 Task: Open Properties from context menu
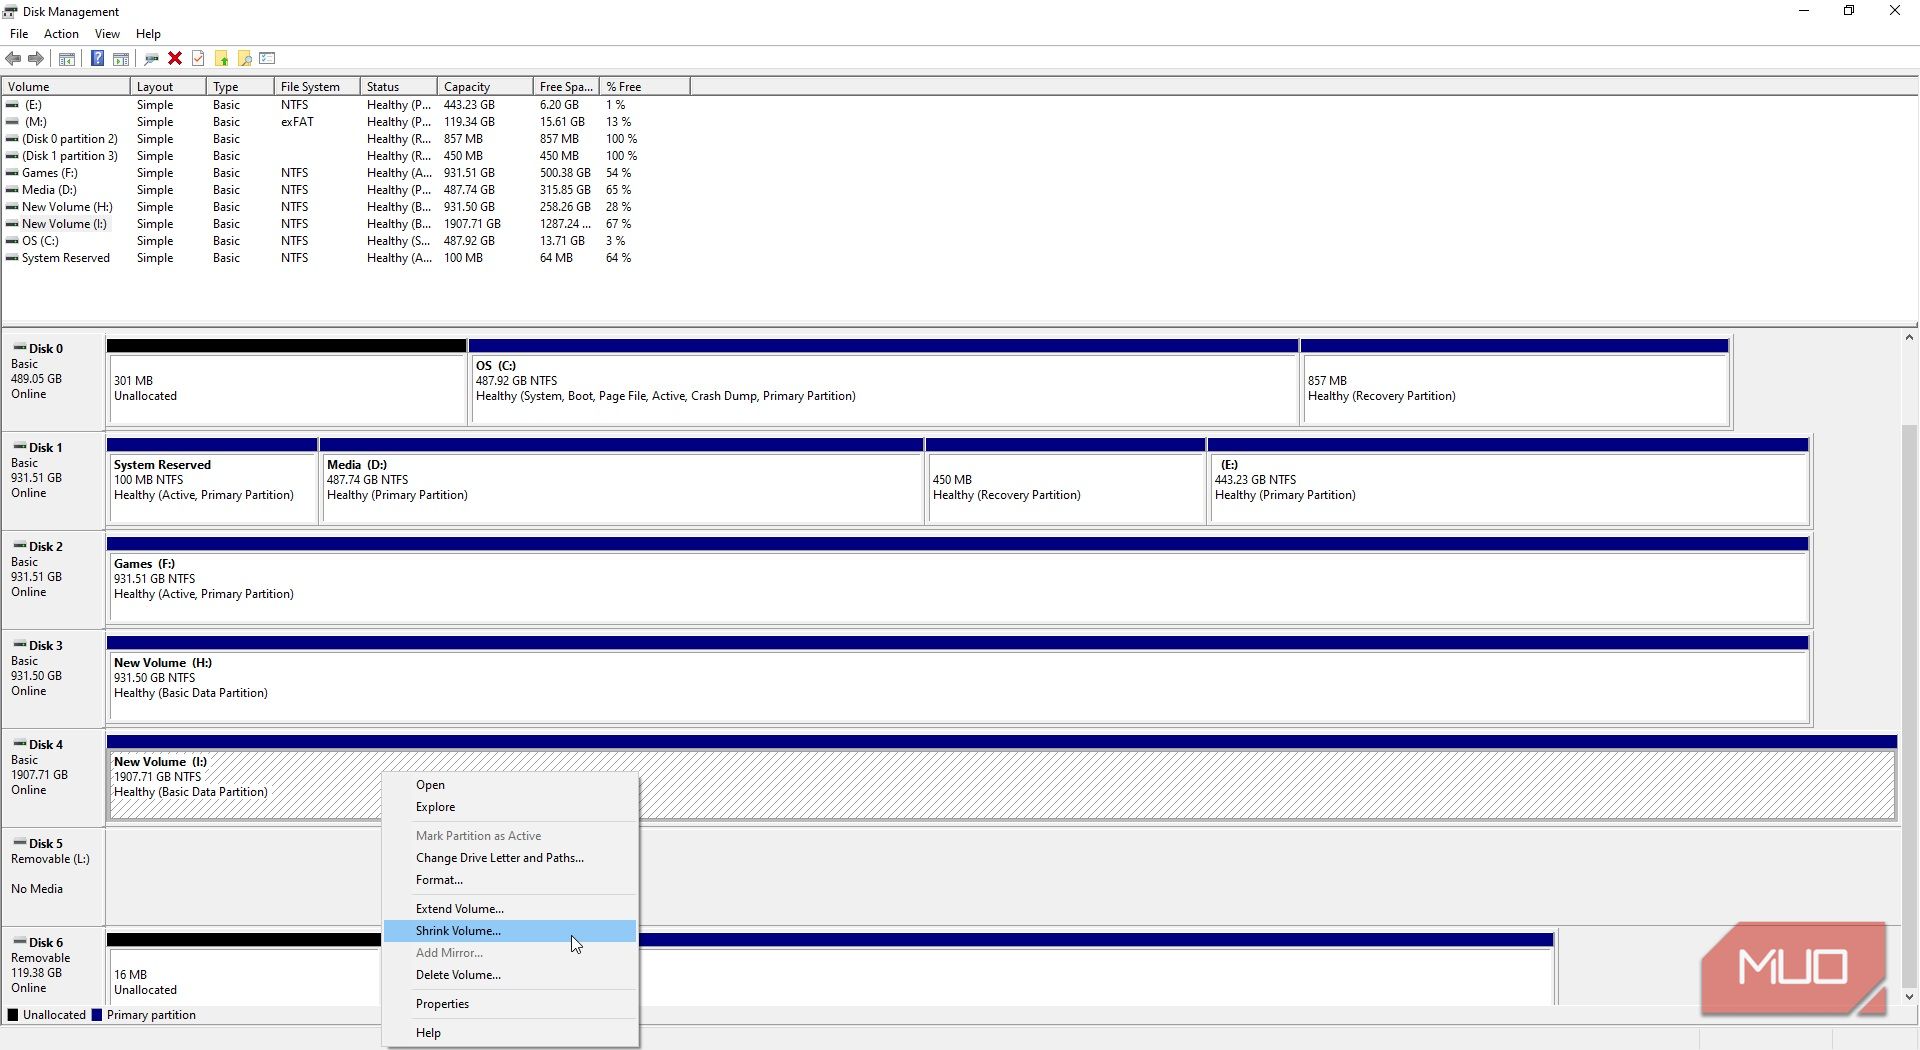point(510,1004)
